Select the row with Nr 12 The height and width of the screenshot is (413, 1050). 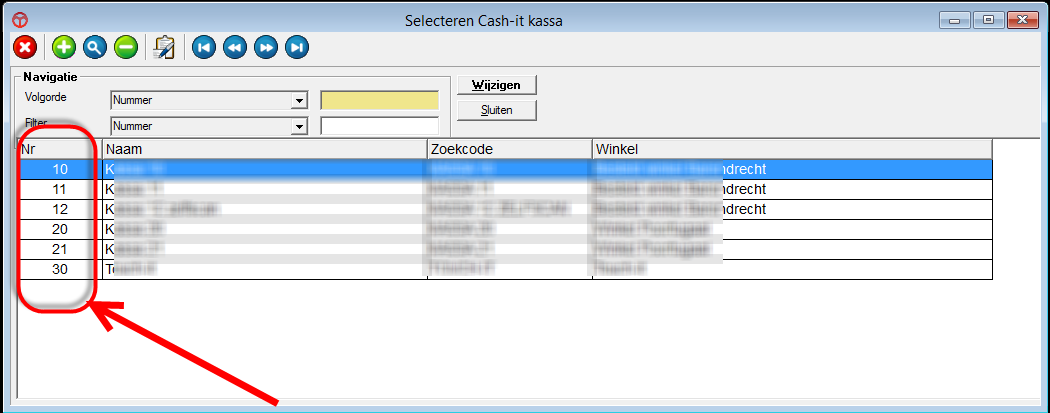pyautogui.click(x=506, y=210)
